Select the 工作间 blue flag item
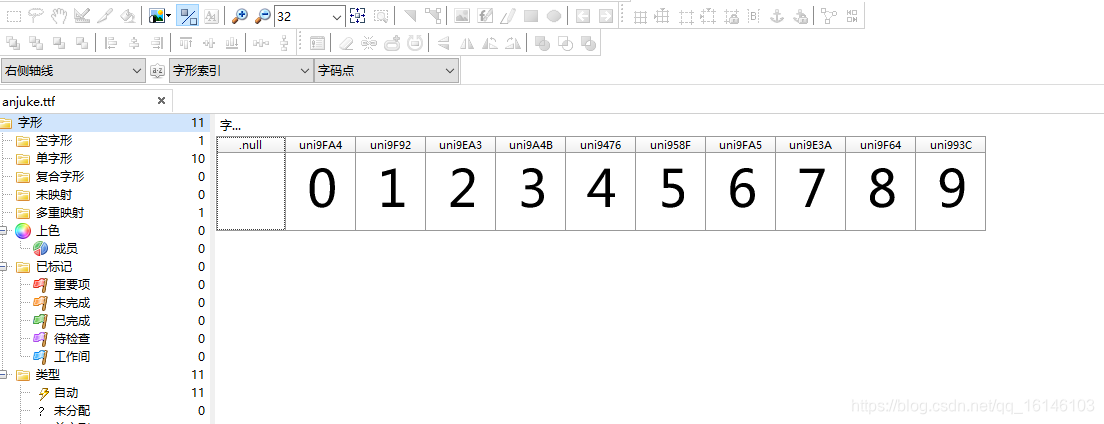 coord(72,356)
